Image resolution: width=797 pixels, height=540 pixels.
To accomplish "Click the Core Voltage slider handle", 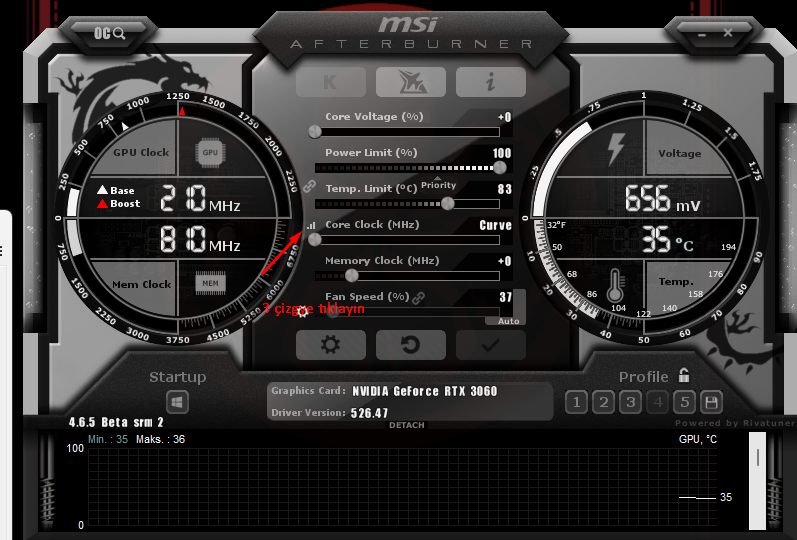I will 315,132.
